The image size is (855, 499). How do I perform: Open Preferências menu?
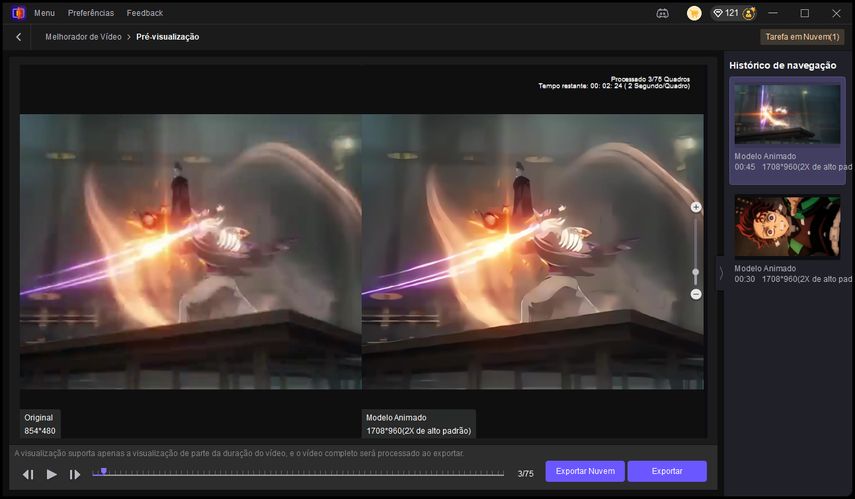coord(91,13)
